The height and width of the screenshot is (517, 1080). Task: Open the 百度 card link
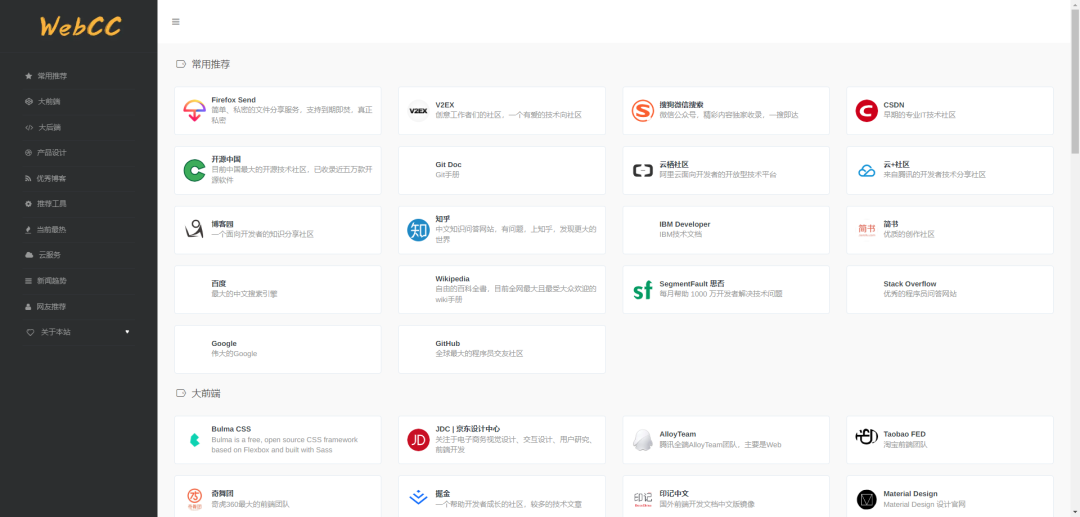(278, 290)
